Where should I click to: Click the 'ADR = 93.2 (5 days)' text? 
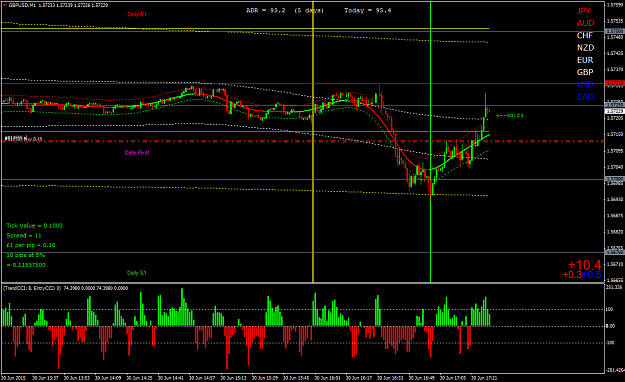click(x=285, y=10)
